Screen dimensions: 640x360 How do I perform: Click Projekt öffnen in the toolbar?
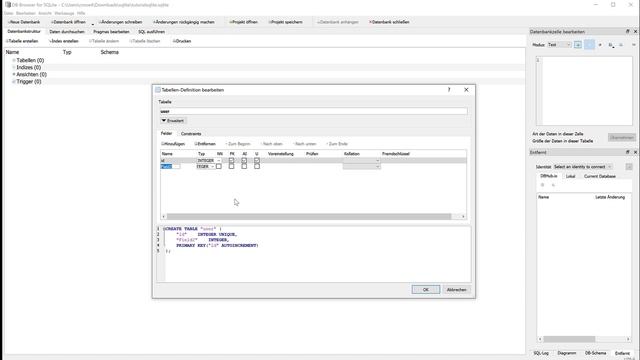[x=243, y=22]
